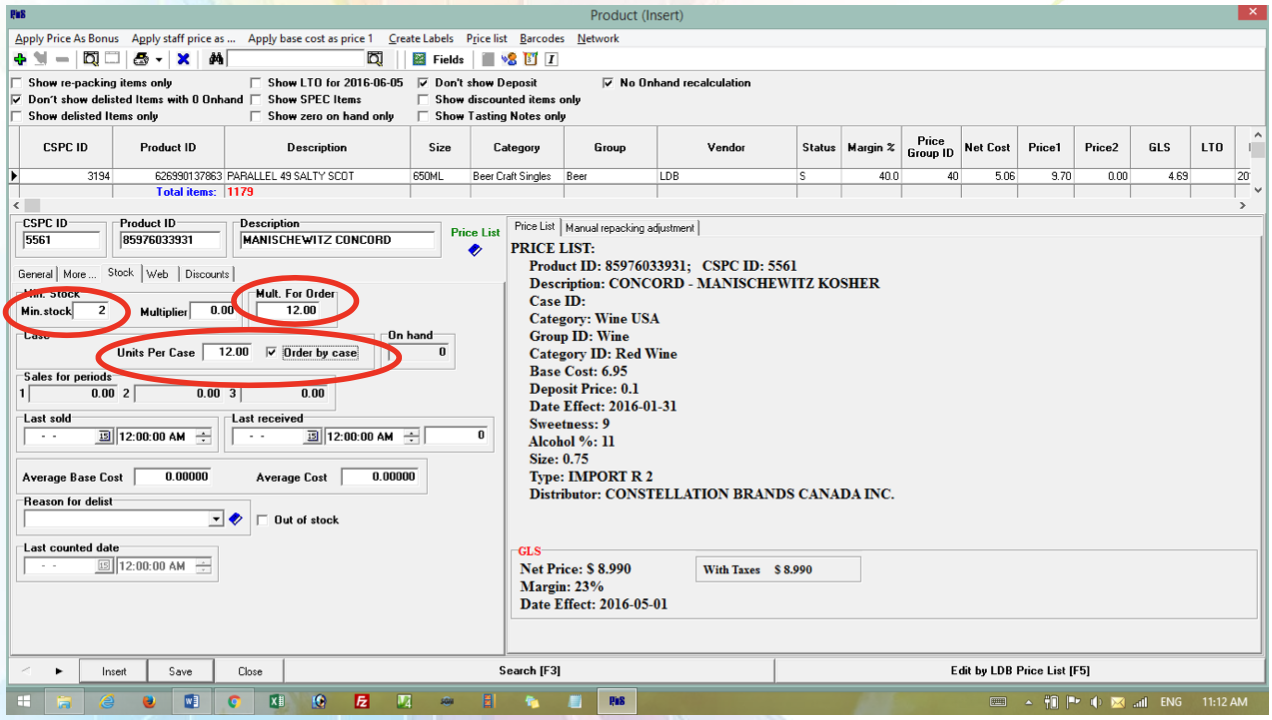
Task: Expand the Reason for delist dropdown
Action: pos(216,519)
